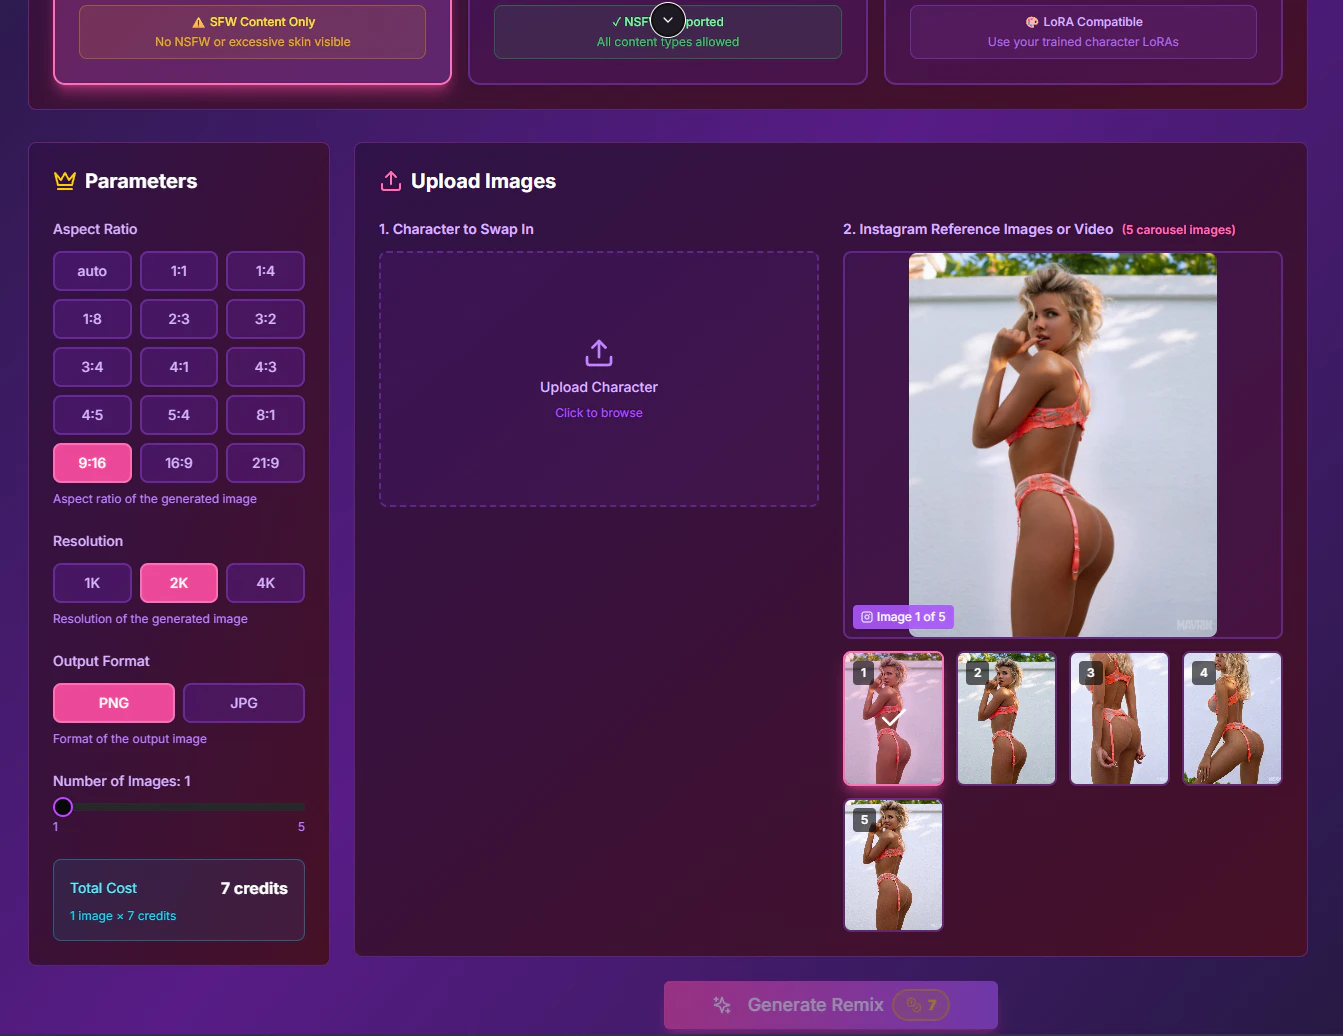Click the sparkle icon on Generate Remix
This screenshot has width=1343, height=1036.
click(722, 1005)
